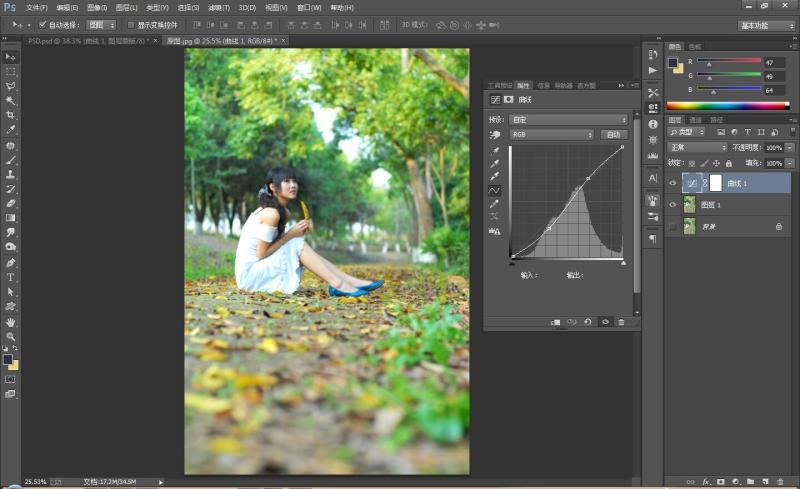800x489 pixels.
Task: Hide the Layer 1 eye icon
Action: tap(672, 205)
